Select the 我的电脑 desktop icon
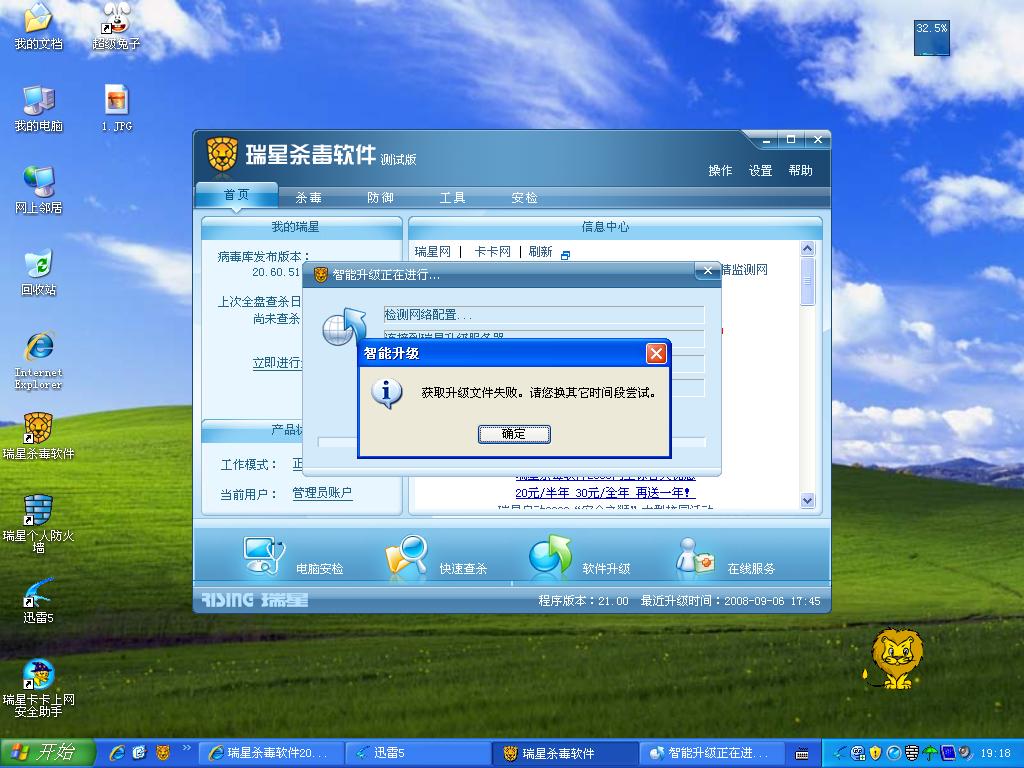The width and height of the screenshot is (1024, 768). click(39, 108)
